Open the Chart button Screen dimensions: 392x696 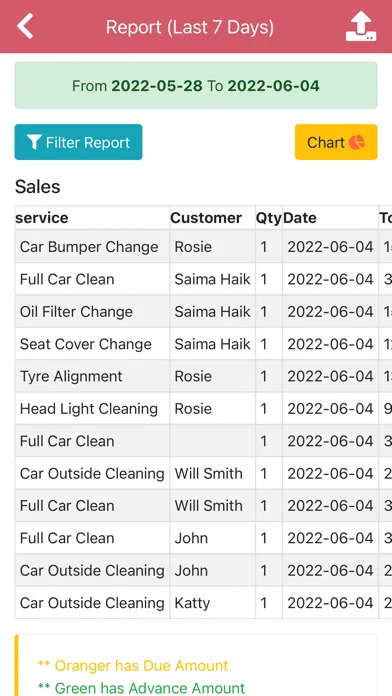point(336,142)
